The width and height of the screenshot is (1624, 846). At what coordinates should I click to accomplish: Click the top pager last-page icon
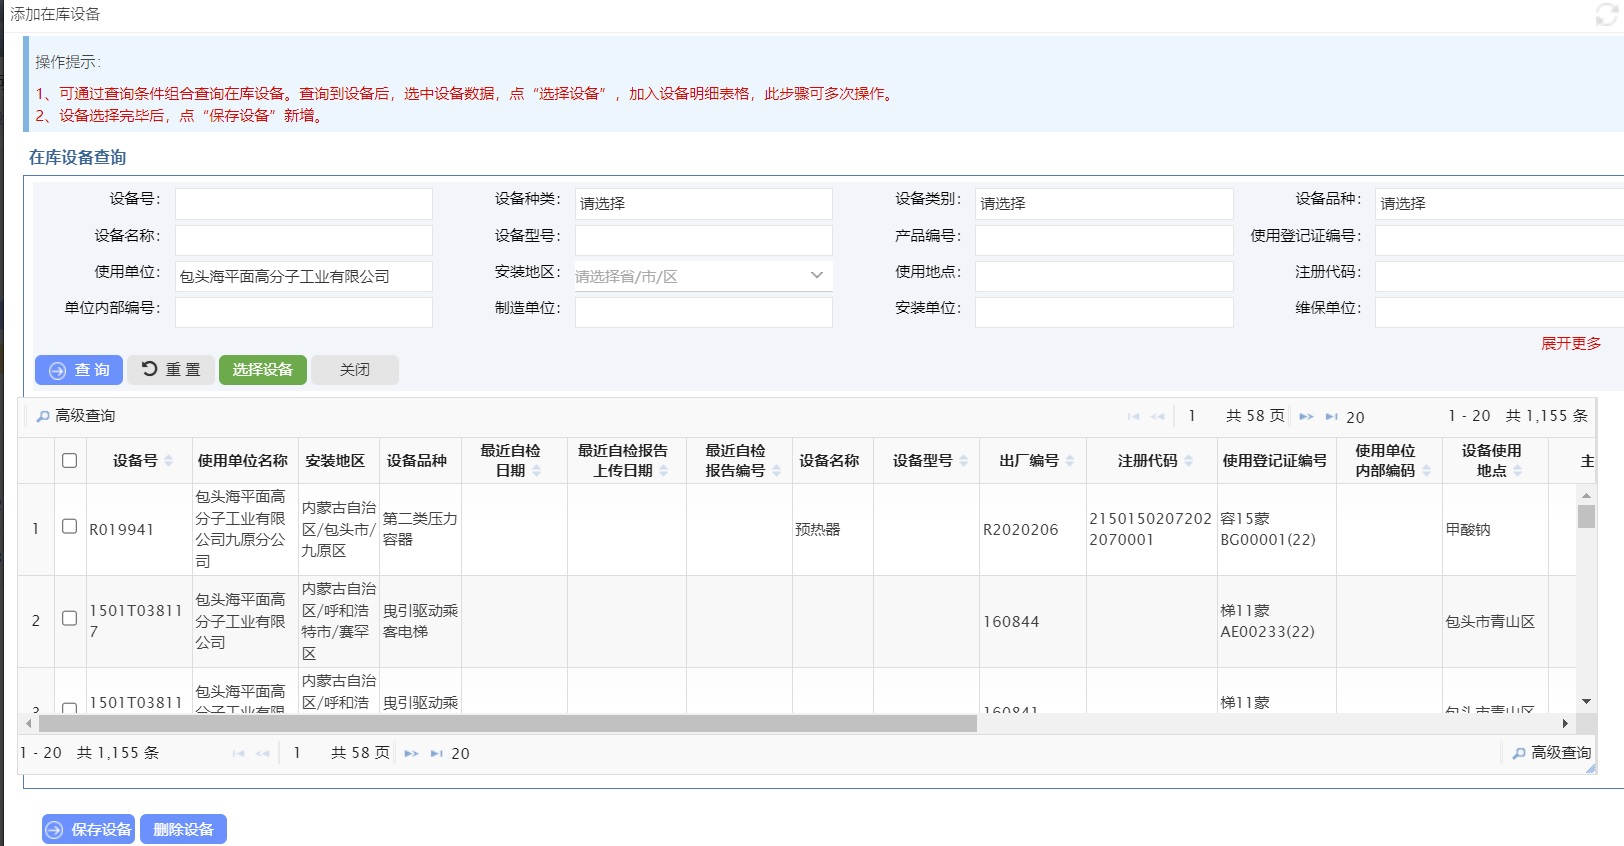pyautogui.click(x=1332, y=416)
